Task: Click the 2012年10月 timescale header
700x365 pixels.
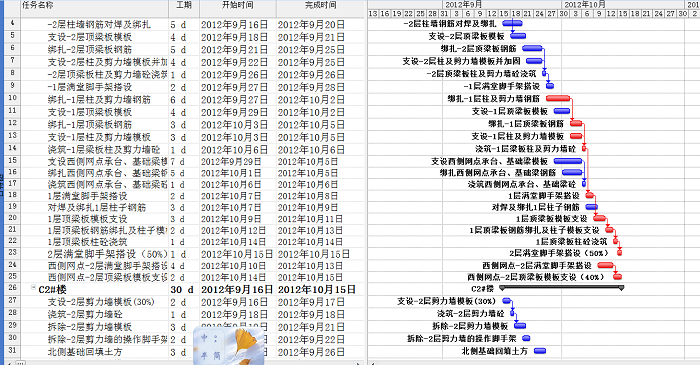Action: point(585,4)
